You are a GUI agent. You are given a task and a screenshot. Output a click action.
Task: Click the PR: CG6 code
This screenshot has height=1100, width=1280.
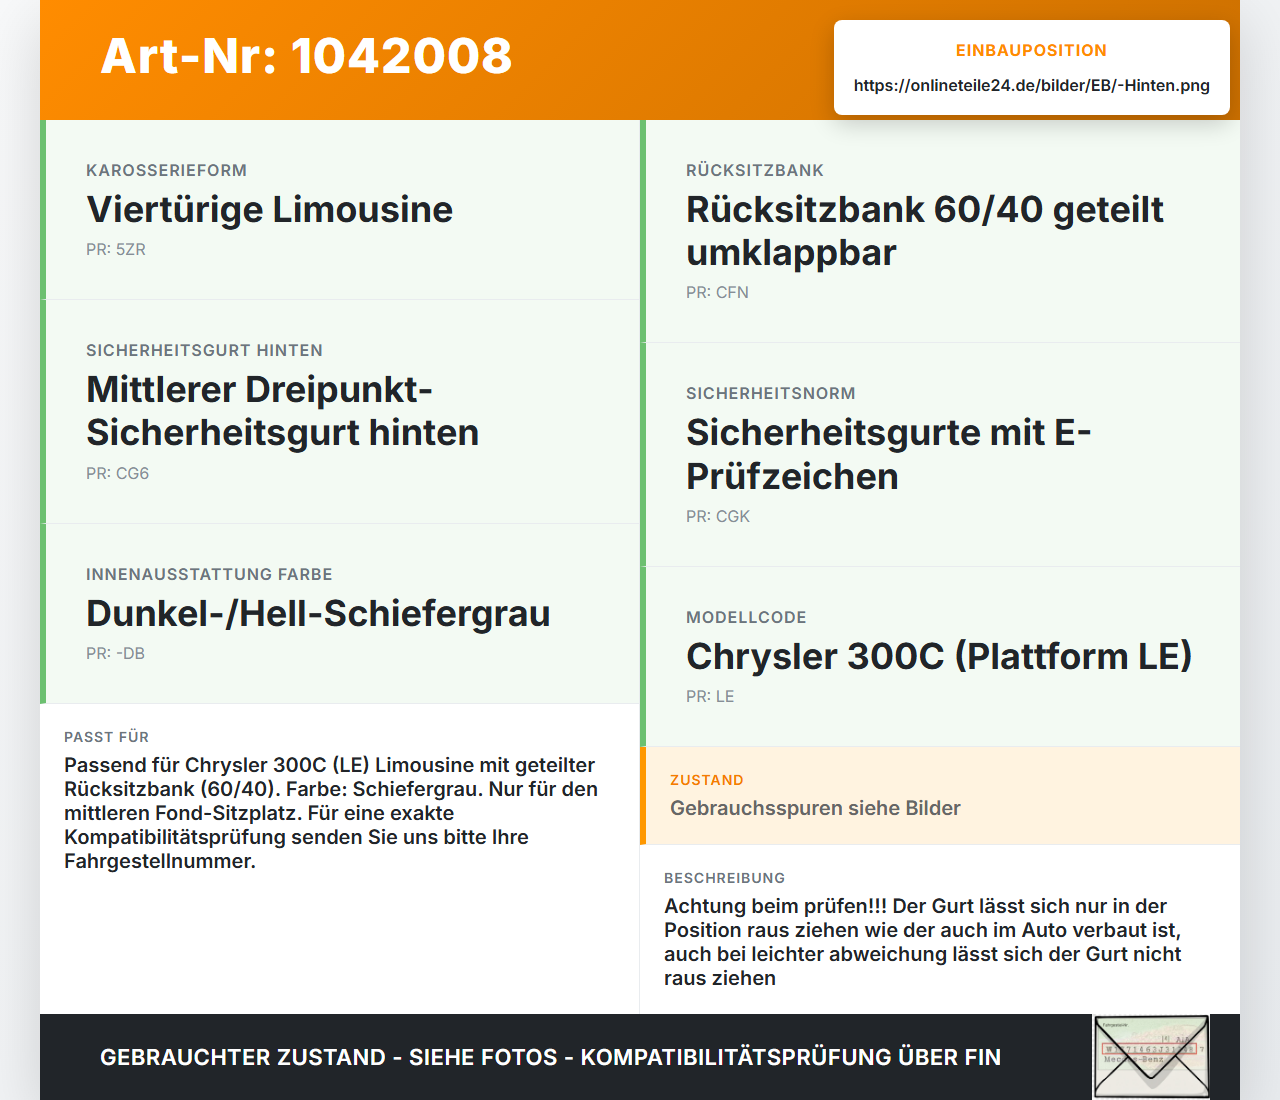pyautogui.click(x=117, y=474)
